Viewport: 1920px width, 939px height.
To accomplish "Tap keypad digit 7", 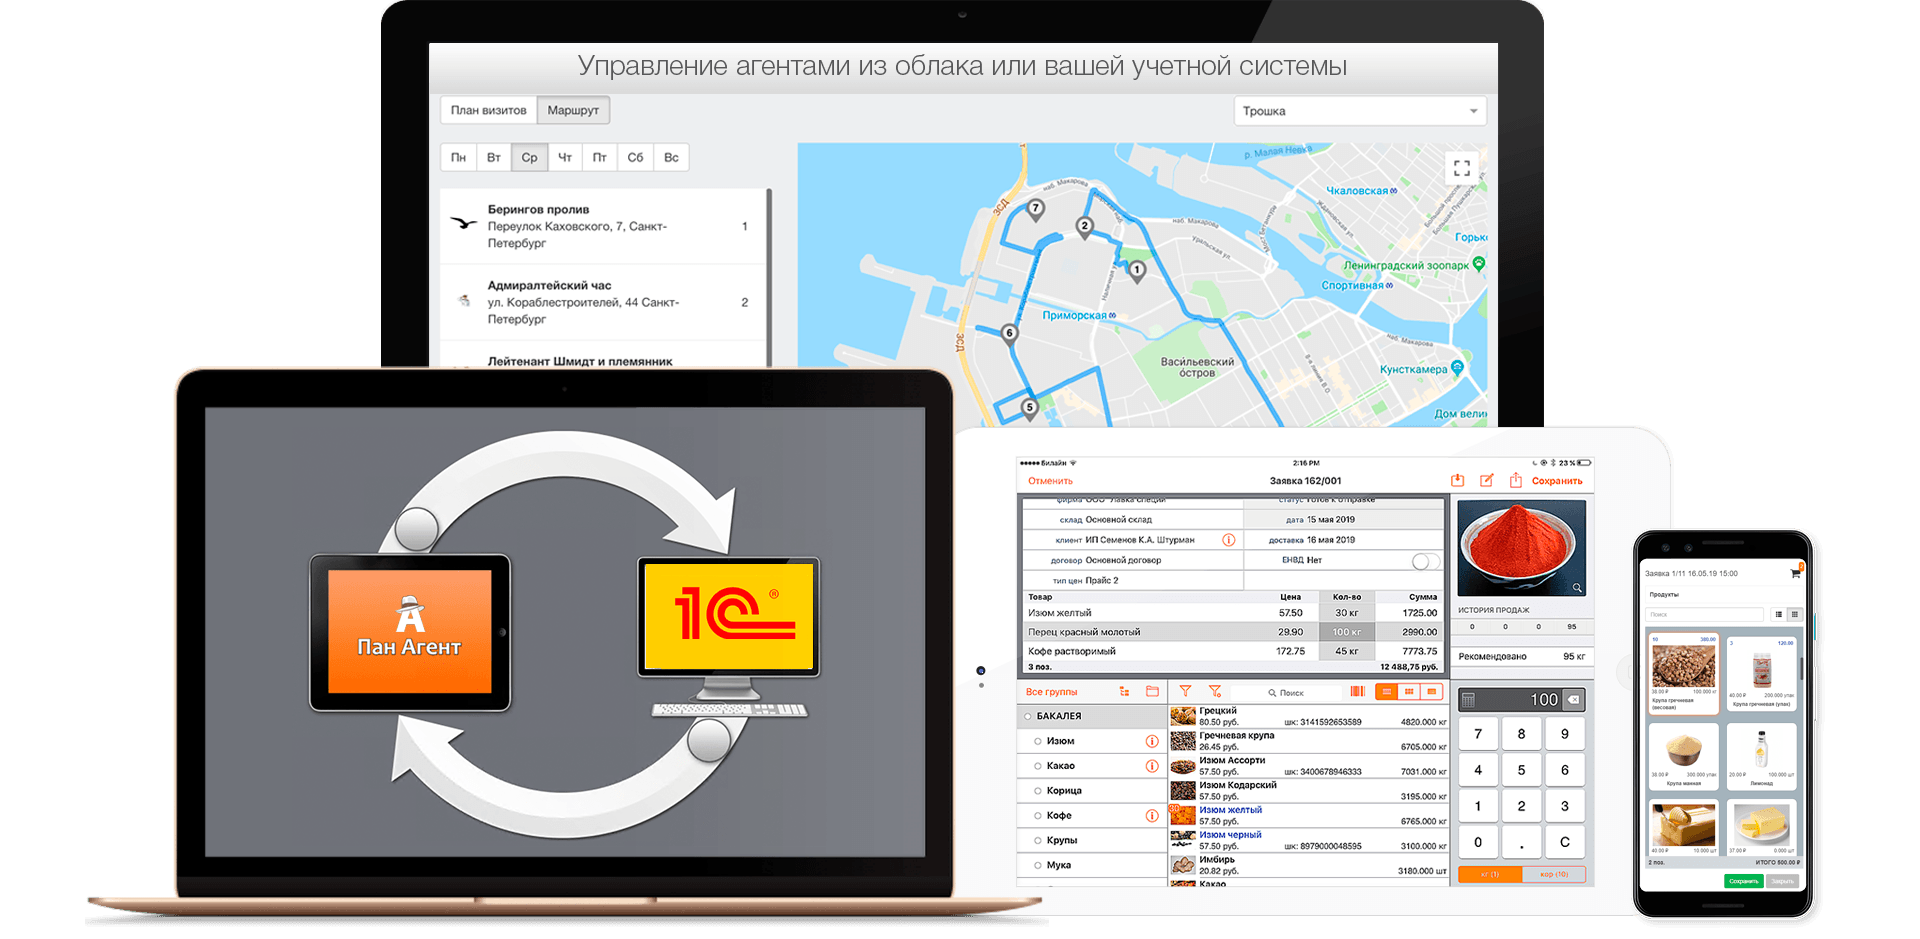I will point(1478,734).
